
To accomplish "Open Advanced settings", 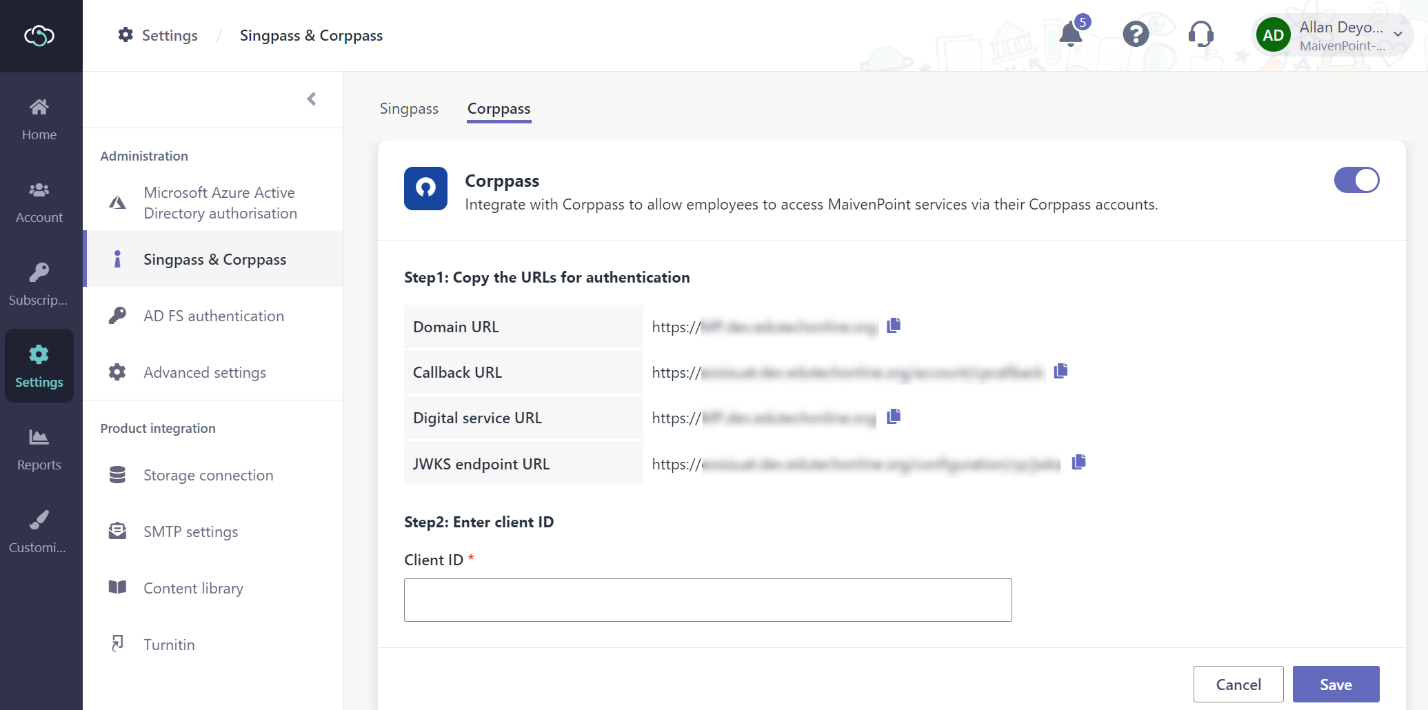I will pos(213,372).
